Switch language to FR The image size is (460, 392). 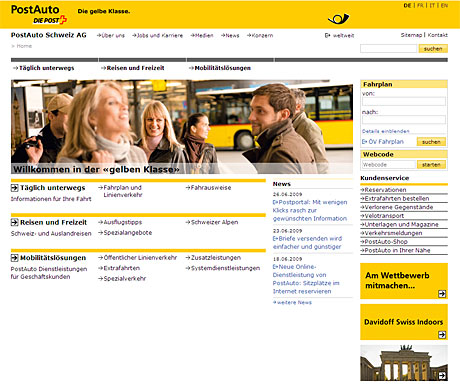[x=420, y=5]
